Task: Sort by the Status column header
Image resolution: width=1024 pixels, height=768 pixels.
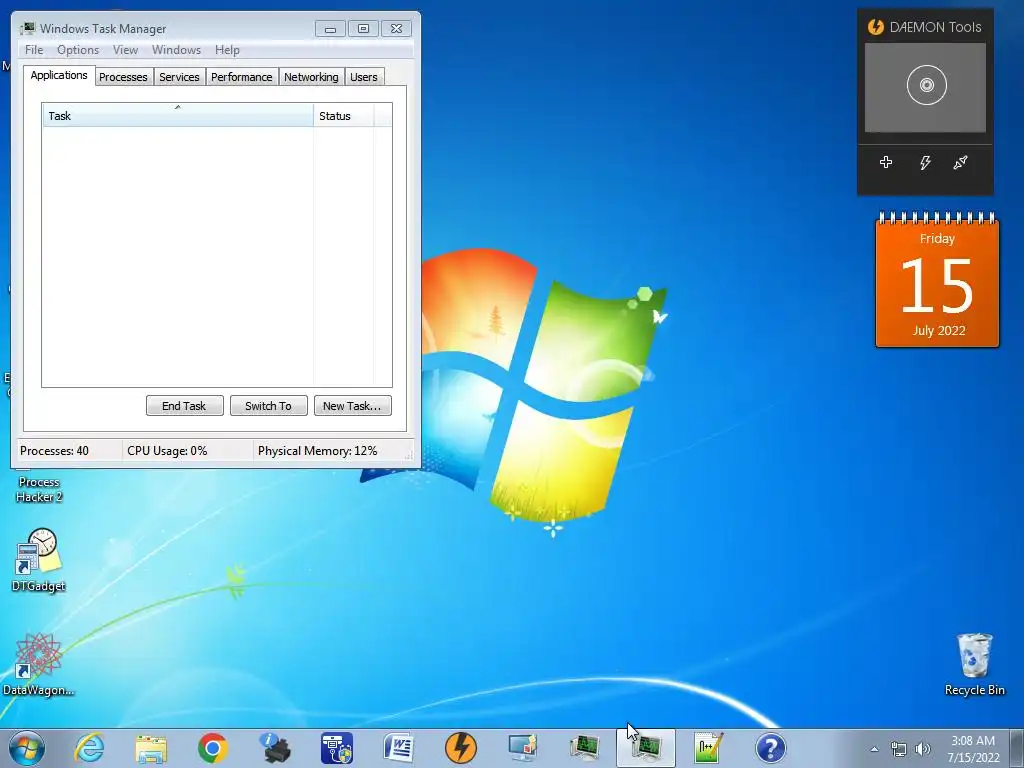Action: [344, 116]
